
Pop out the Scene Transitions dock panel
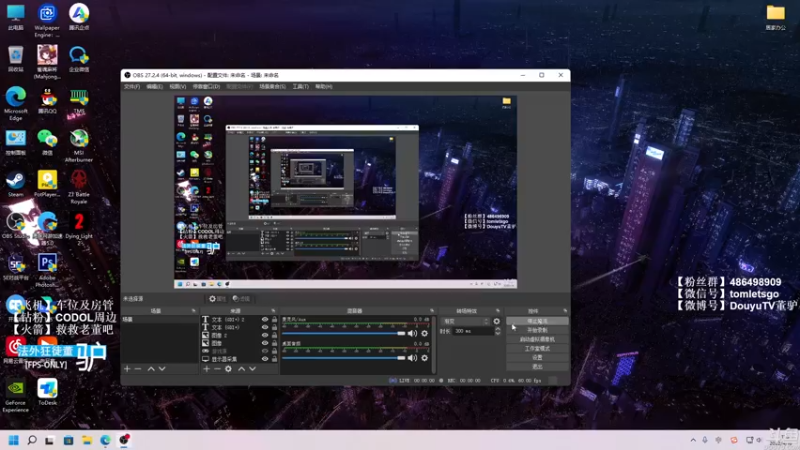coord(498,311)
